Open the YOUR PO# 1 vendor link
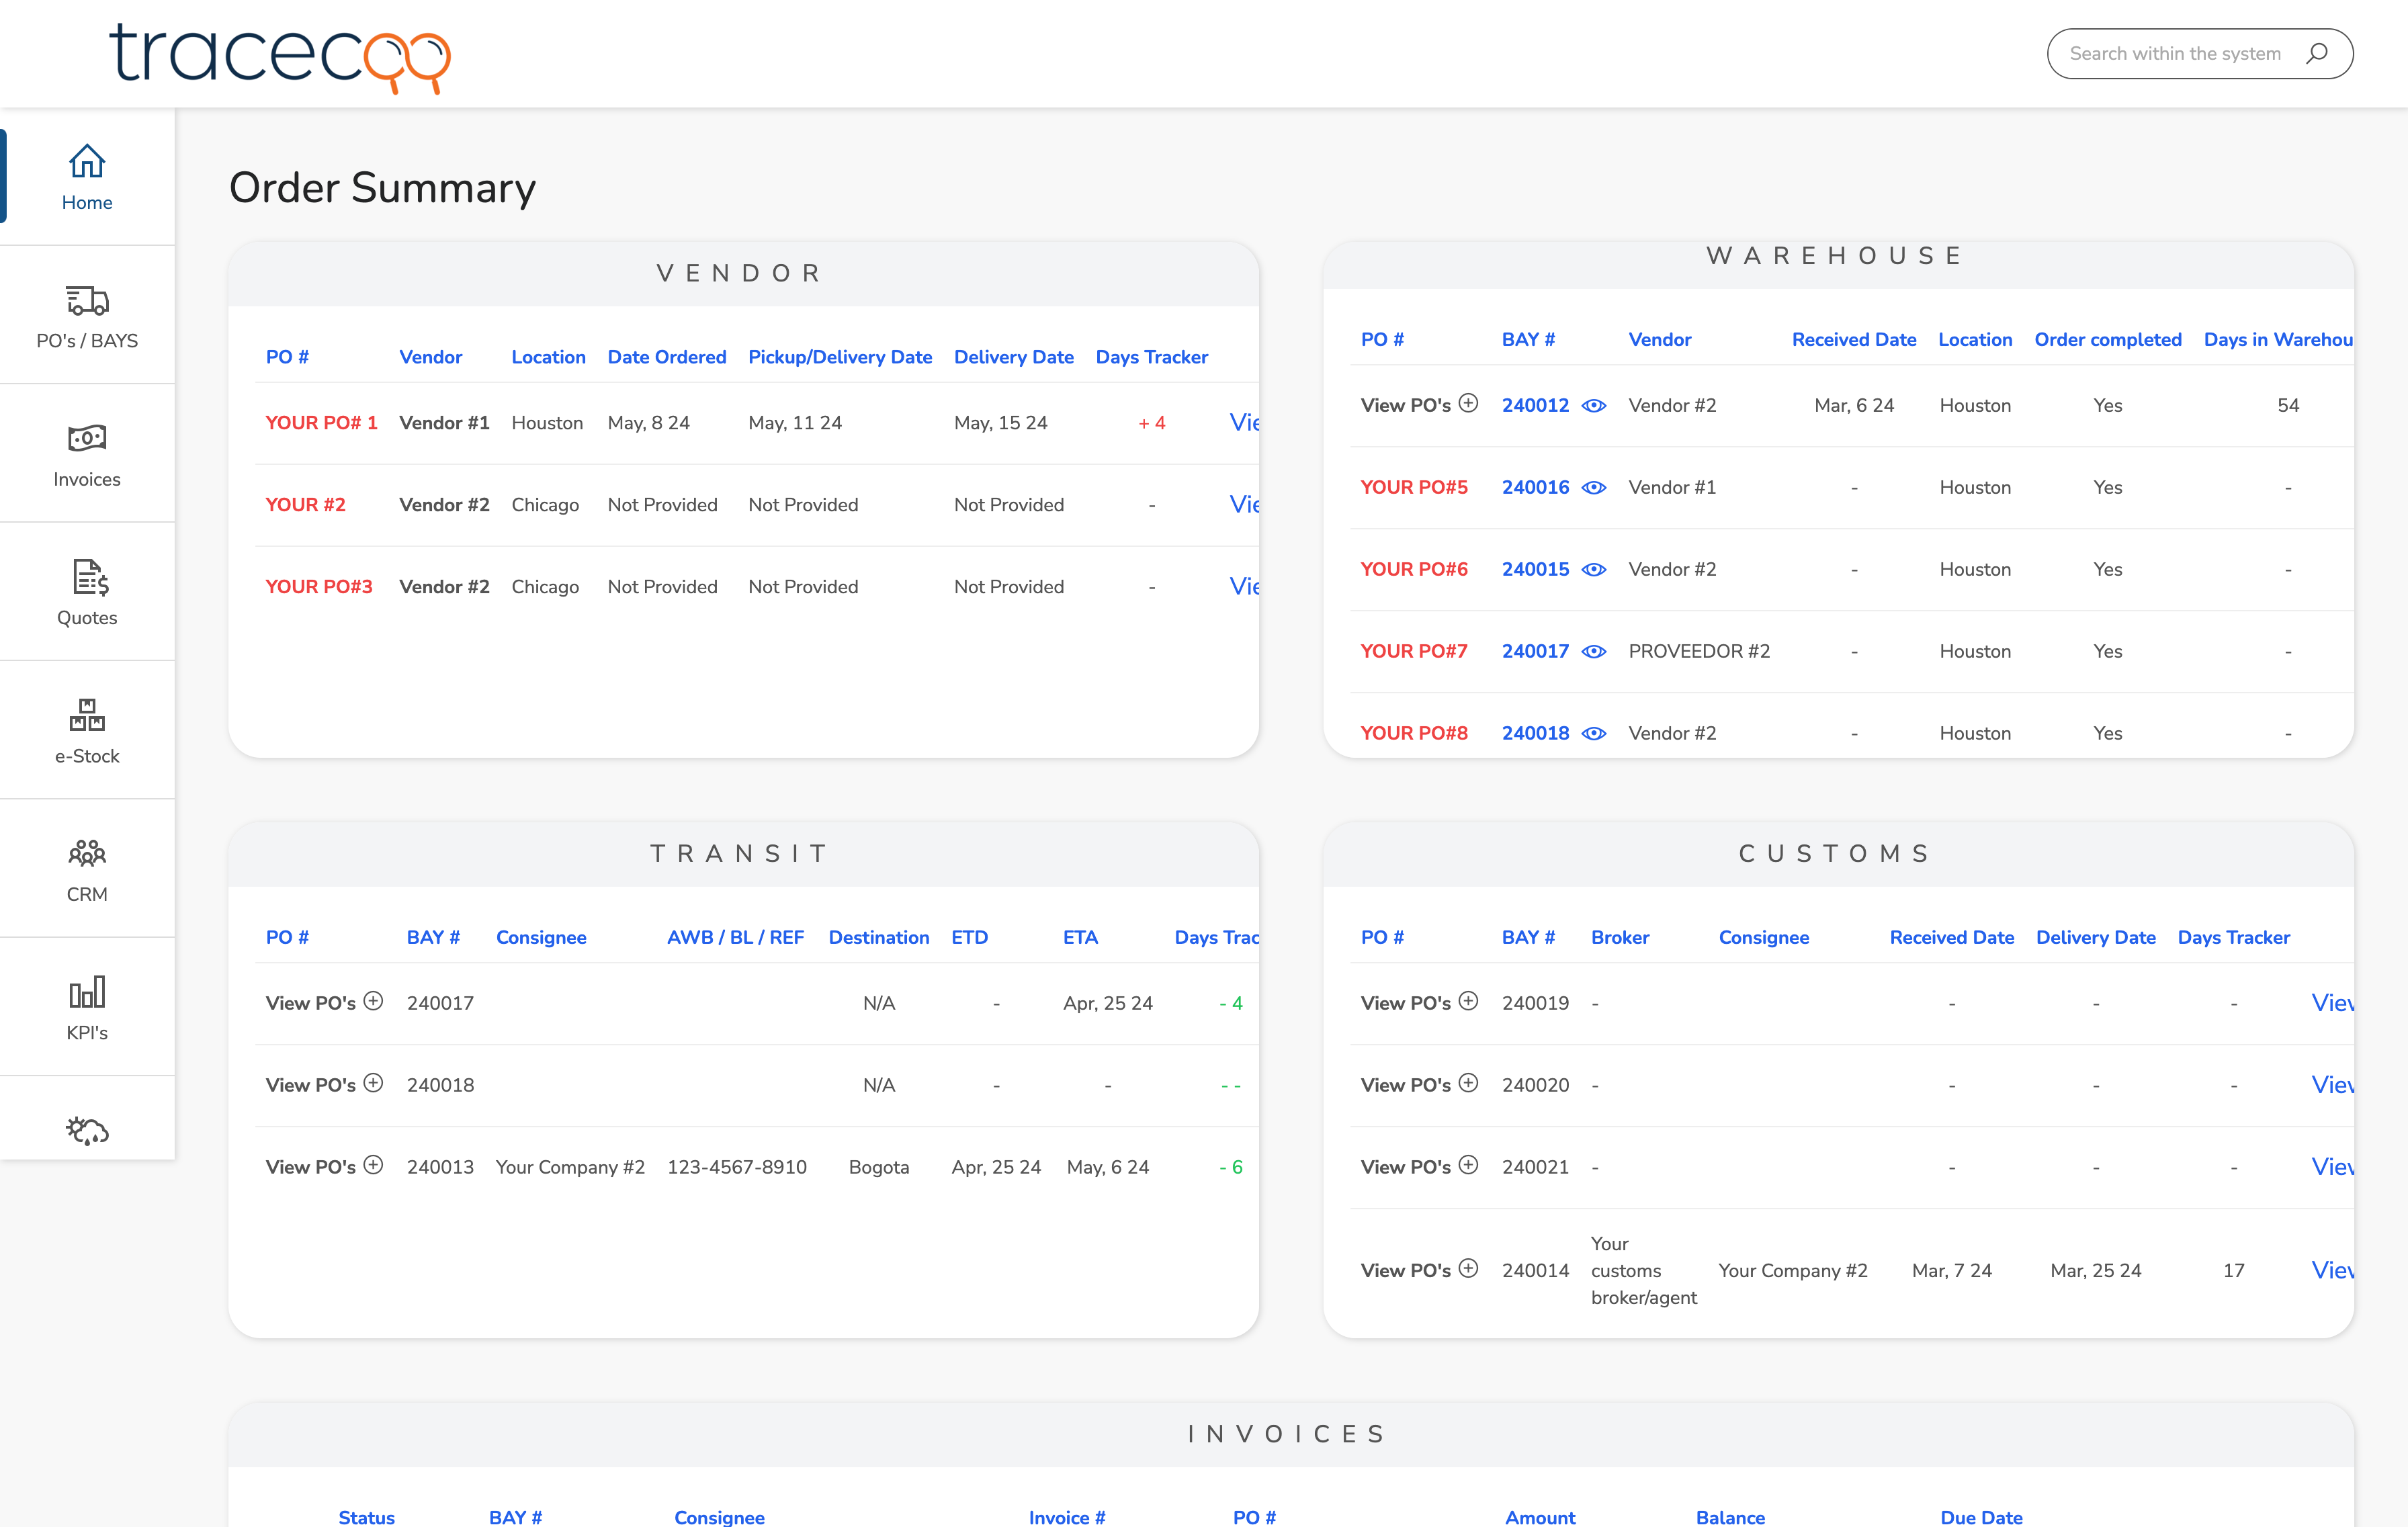Screen dimensions: 2408x1527 321,423
